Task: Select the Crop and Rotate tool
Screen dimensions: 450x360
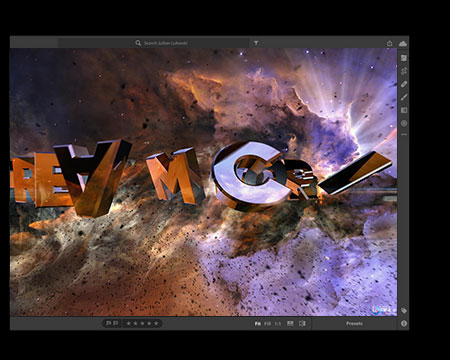Action: pos(404,71)
